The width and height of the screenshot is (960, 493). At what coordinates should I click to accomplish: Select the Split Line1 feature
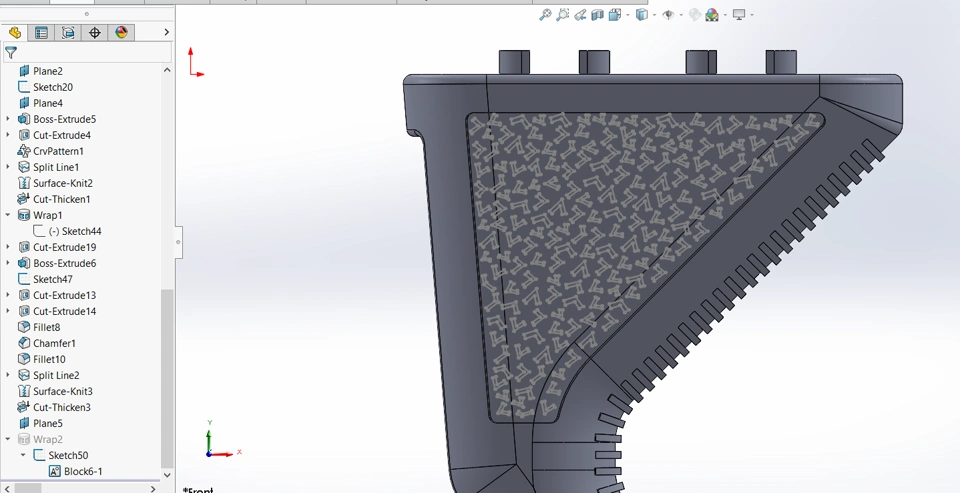click(x=56, y=167)
